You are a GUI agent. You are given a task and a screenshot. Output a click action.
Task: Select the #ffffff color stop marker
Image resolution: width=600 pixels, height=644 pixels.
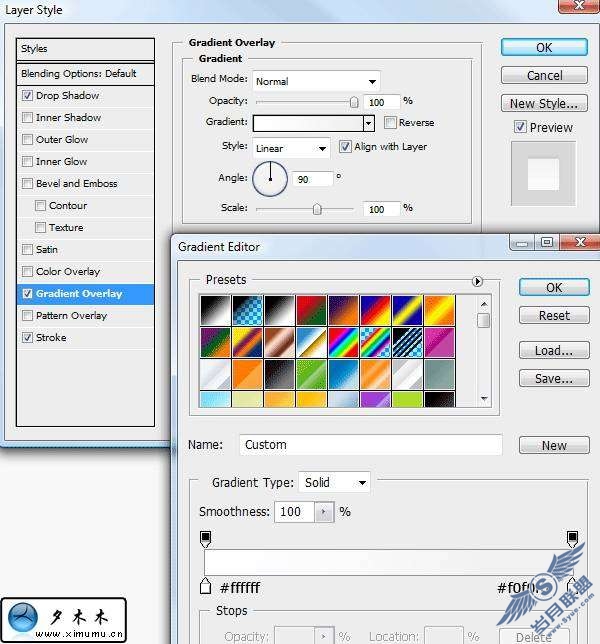point(205,586)
